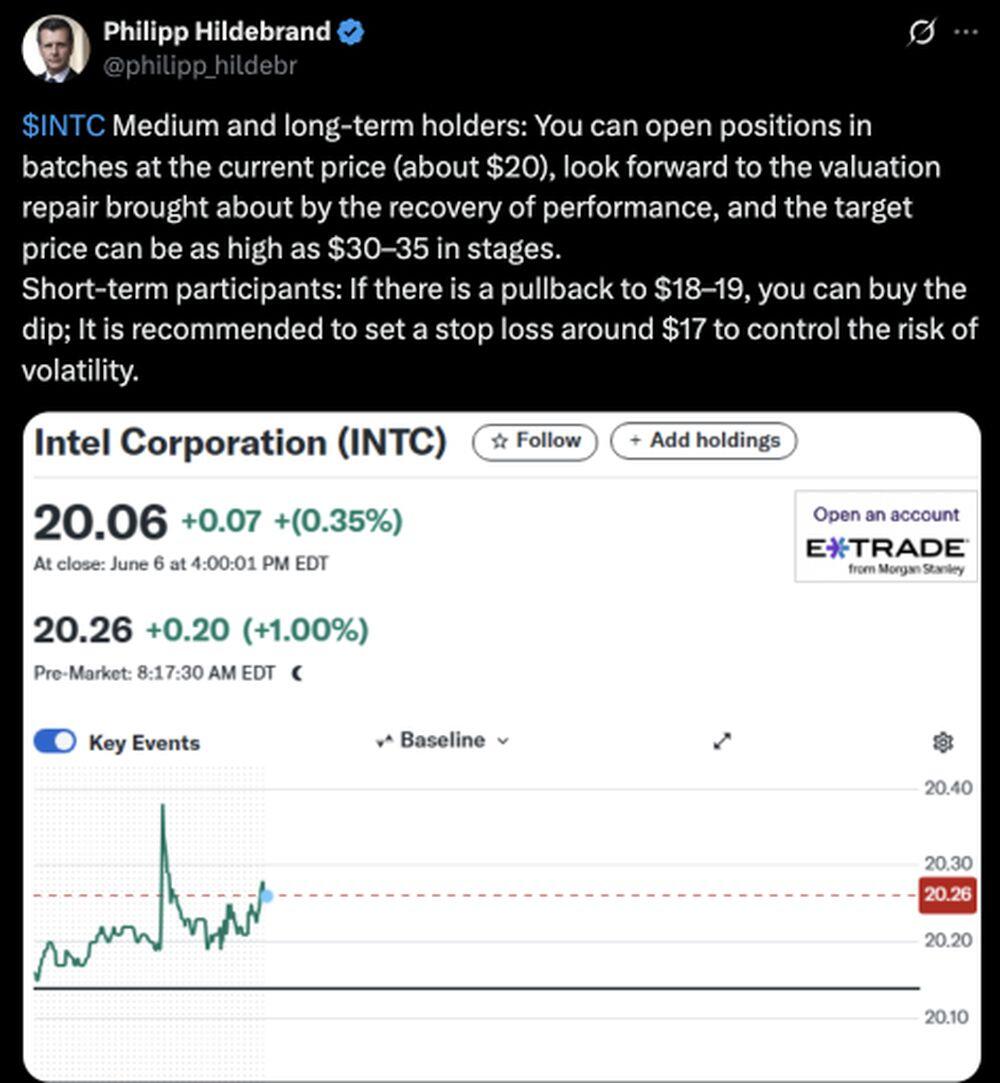Screen dimensions: 1000x1083
Task: Expand the chart to full screen
Action: (x=722, y=741)
